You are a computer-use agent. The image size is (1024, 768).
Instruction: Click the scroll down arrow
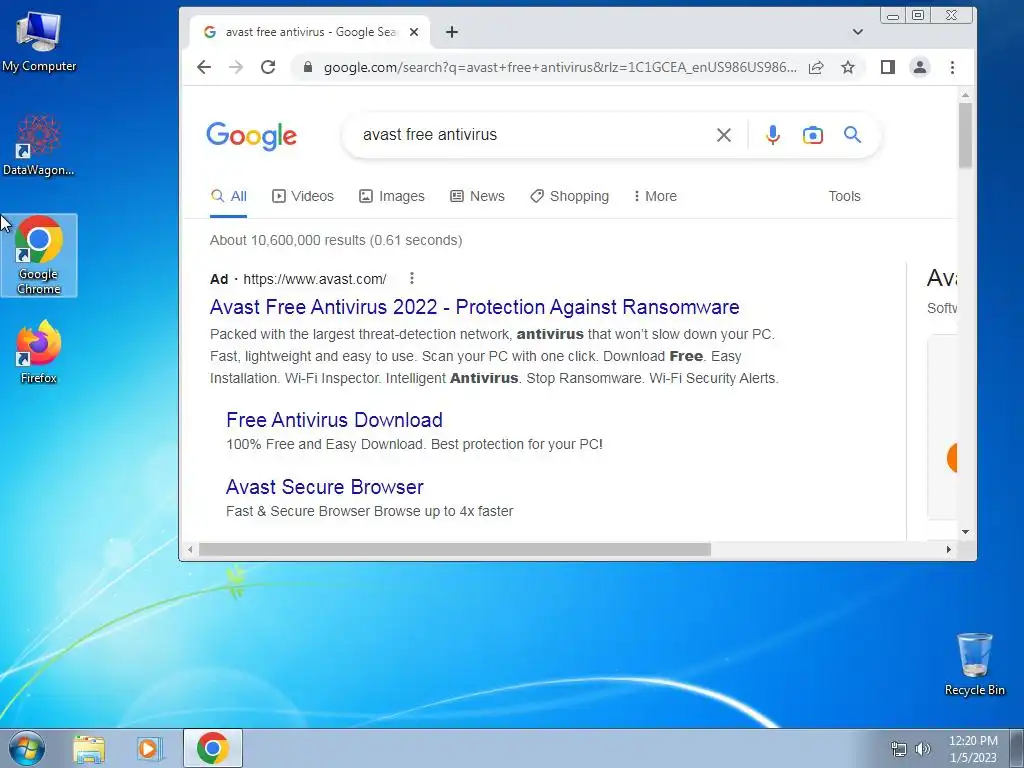coord(965,532)
